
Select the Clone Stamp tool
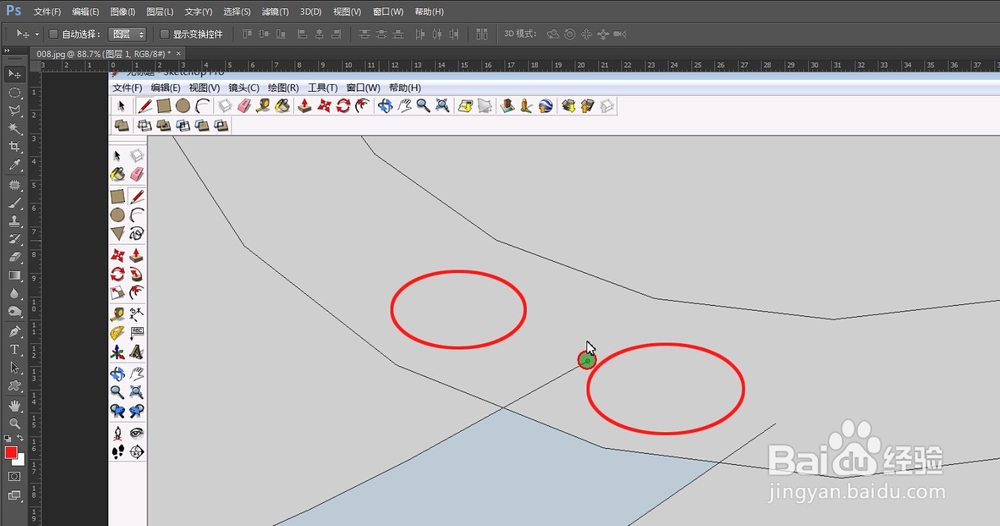click(15, 221)
